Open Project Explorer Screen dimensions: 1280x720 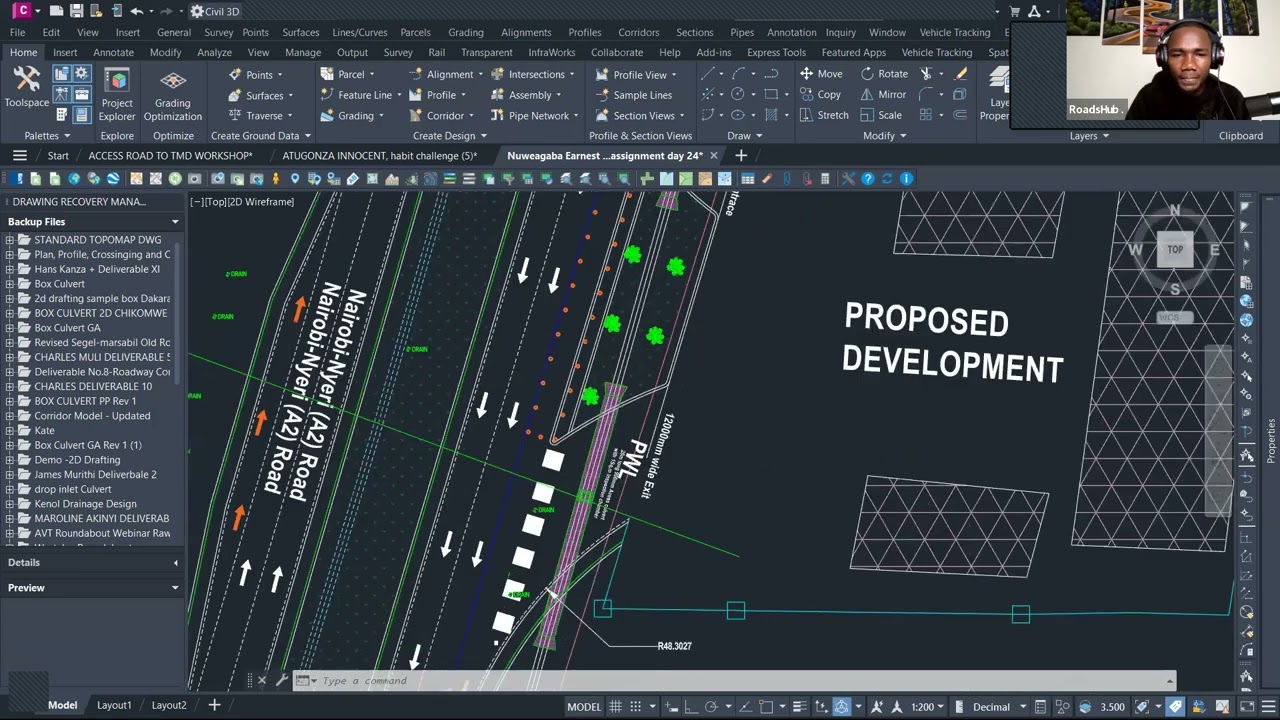coord(117,95)
